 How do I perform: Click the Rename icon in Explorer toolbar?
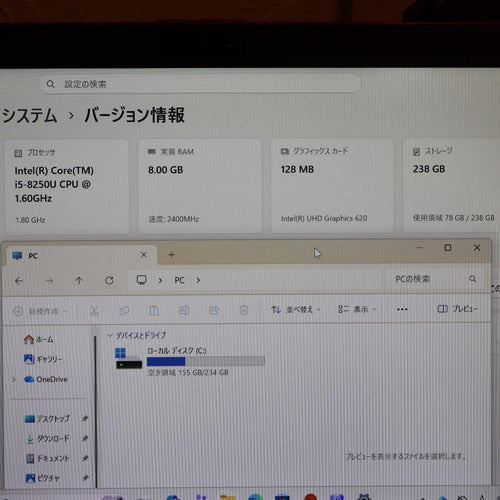(184, 310)
